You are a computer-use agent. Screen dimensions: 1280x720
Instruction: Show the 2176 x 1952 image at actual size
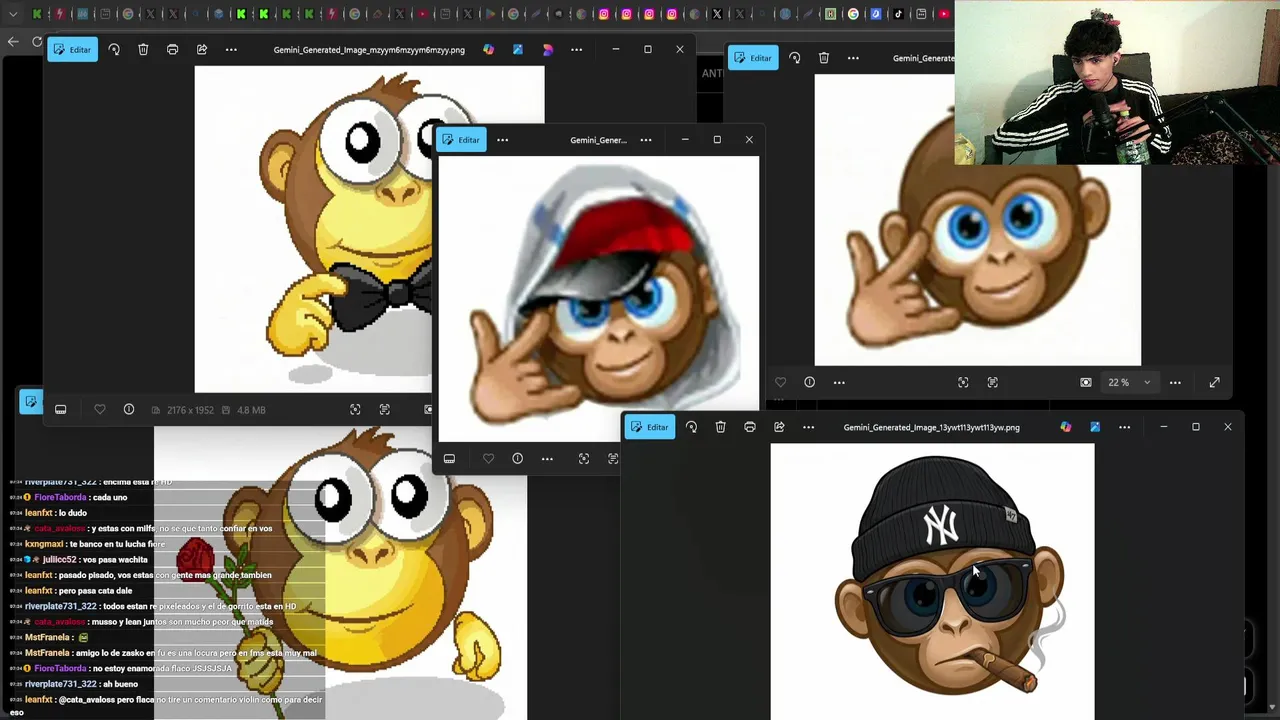[384, 409]
